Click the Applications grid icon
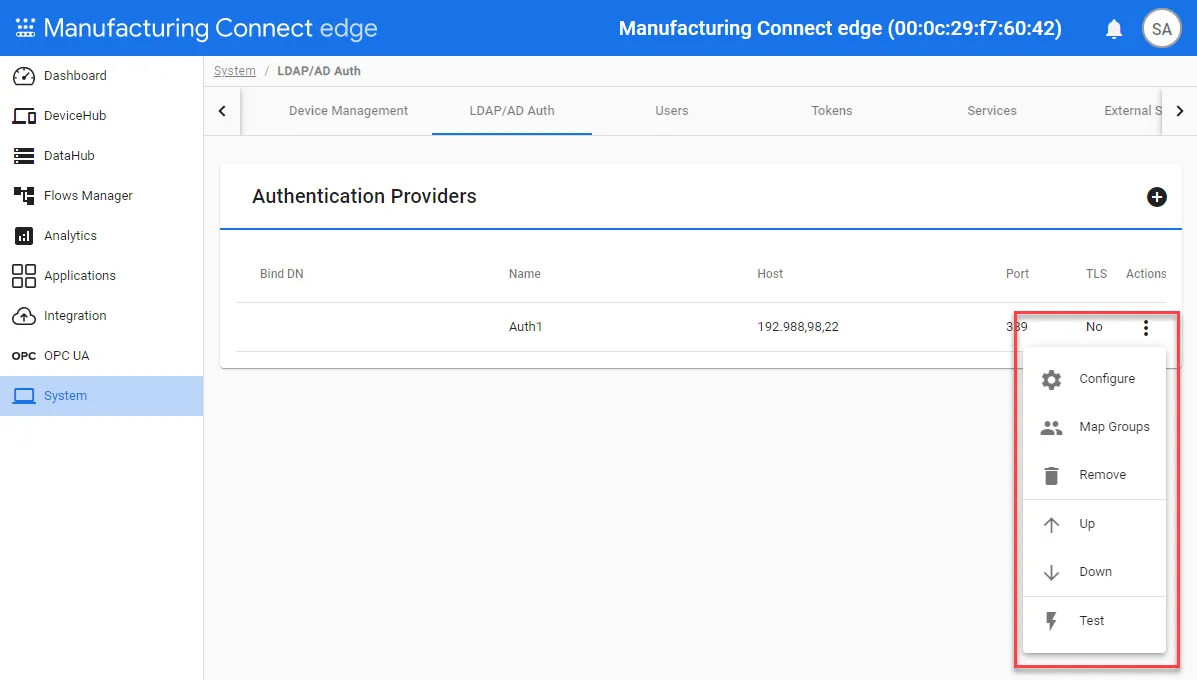Image resolution: width=1197 pixels, height=680 pixels. 24,276
